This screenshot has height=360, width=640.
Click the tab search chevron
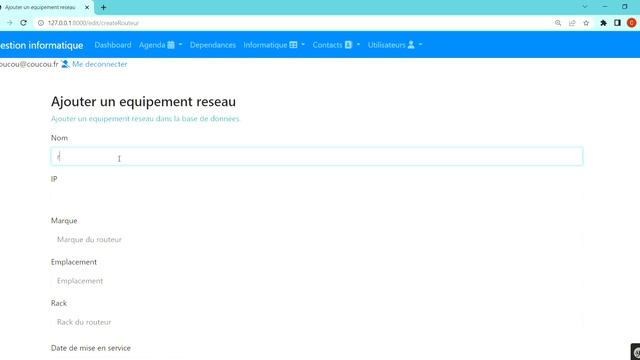coord(585,7)
